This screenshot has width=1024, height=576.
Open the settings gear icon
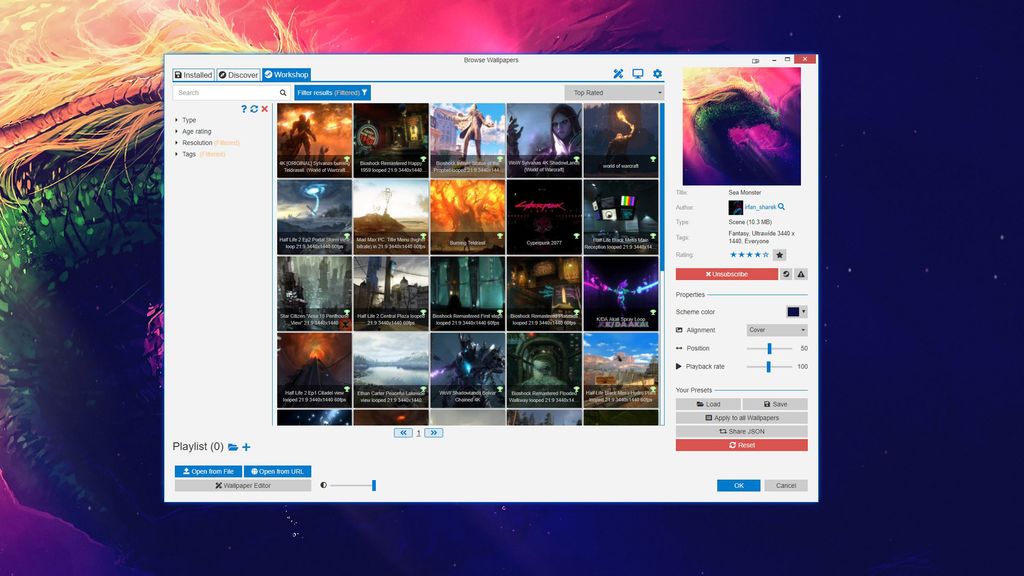tap(657, 74)
